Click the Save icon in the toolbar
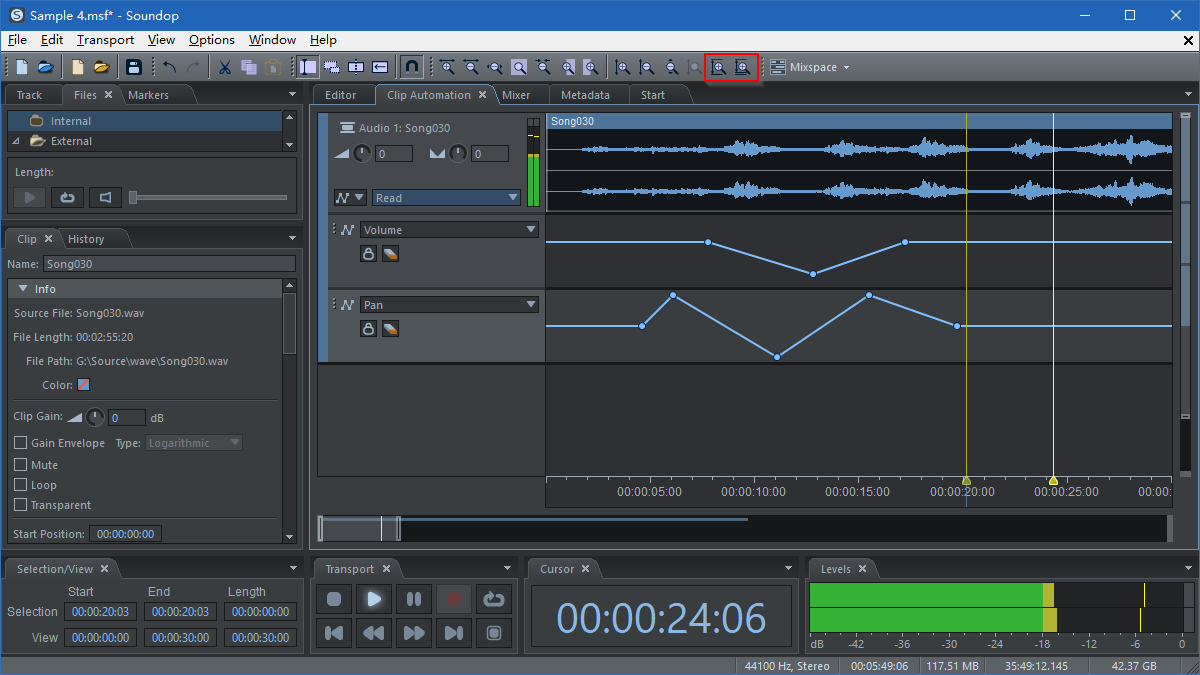1200x675 pixels. tap(134, 67)
